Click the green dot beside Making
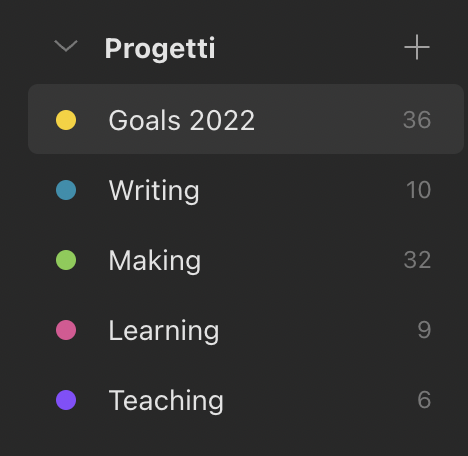The height and width of the screenshot is (456, 468). click(66, 260)
